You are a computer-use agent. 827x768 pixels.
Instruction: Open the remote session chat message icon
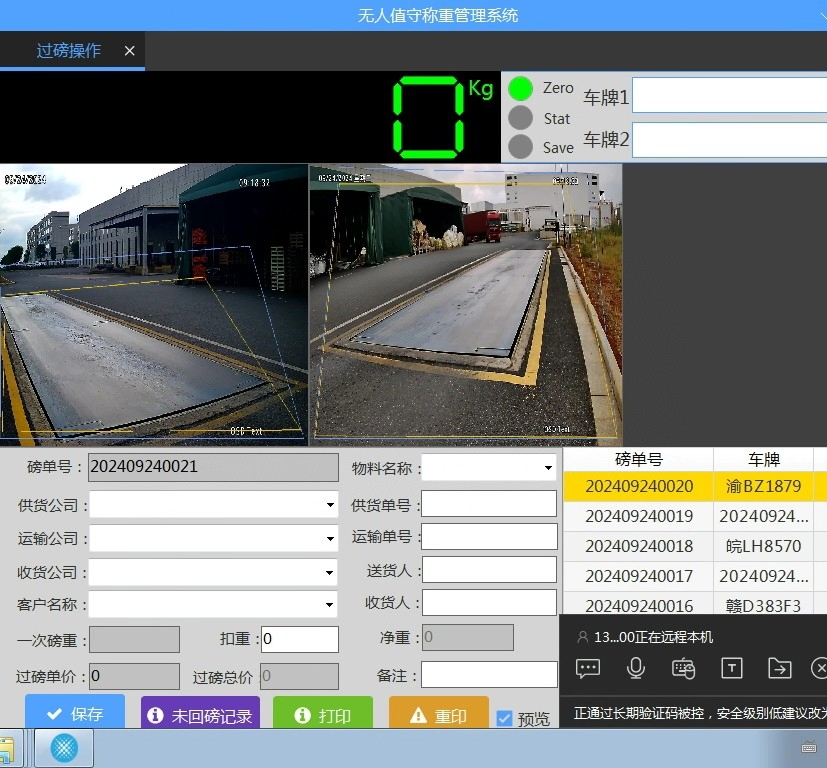coord(588,668)
